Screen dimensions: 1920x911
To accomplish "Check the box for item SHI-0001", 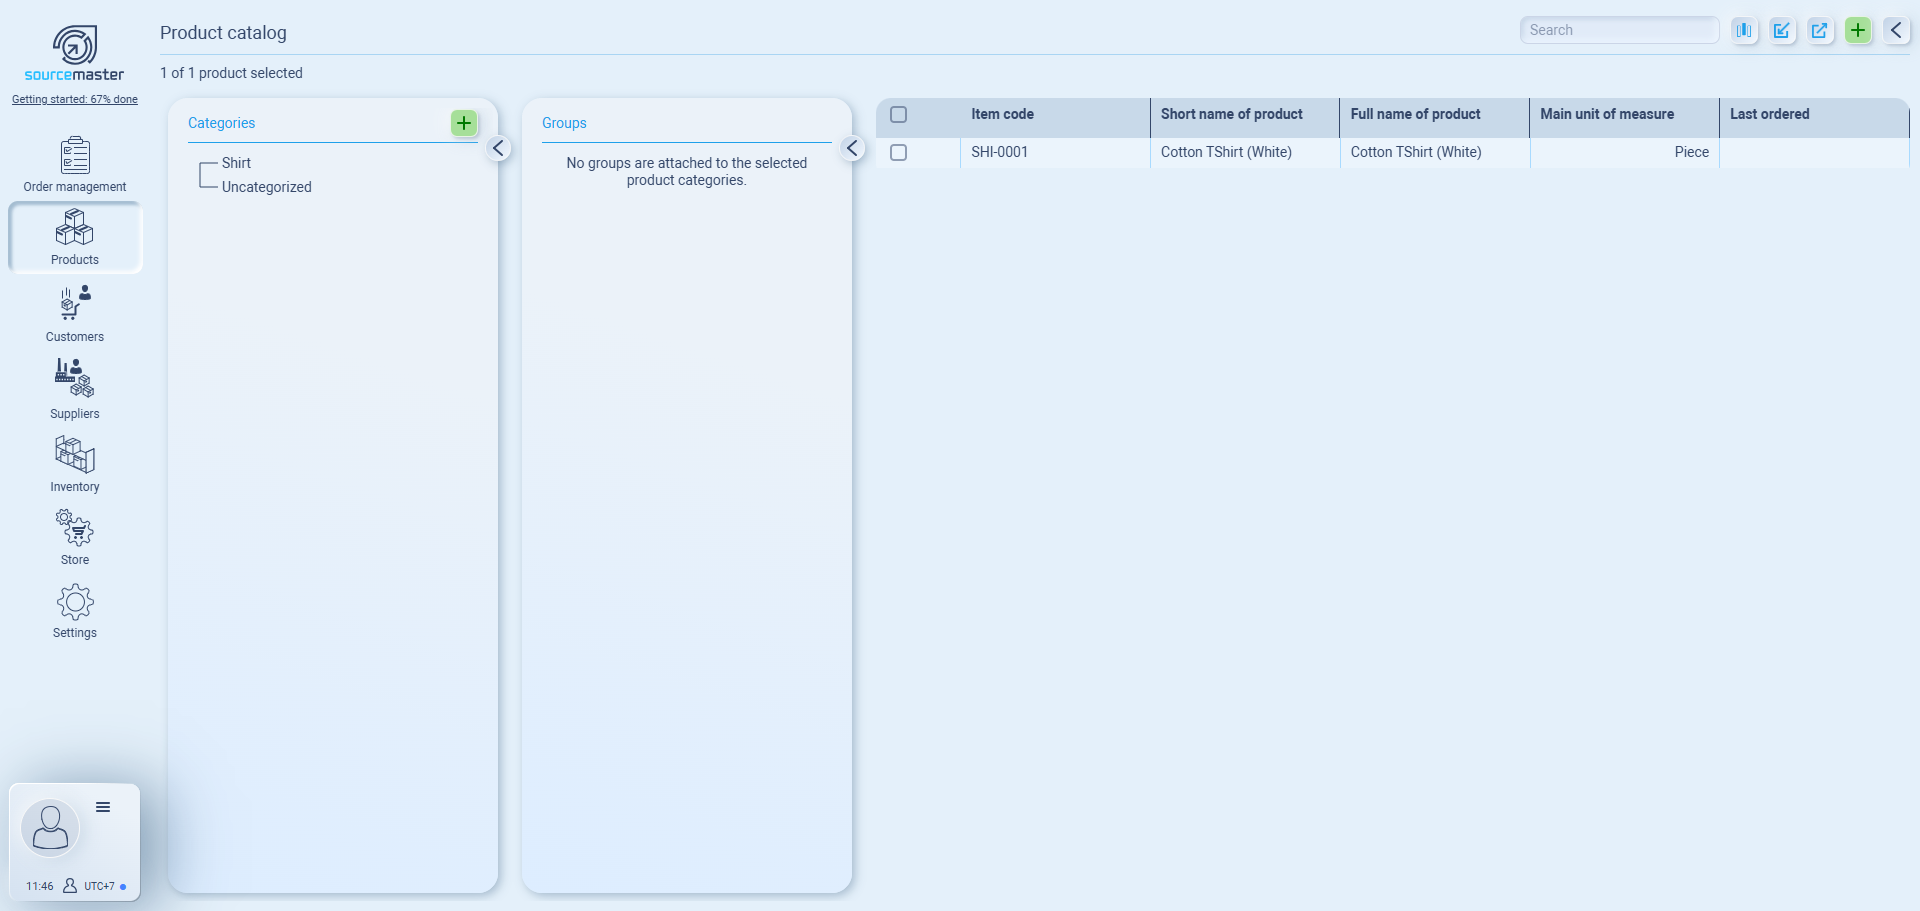I will click(x=899, y=153).
